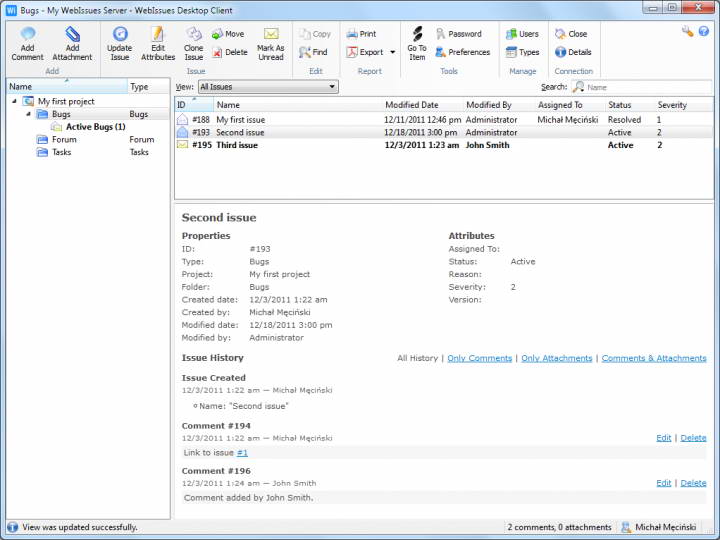Collapse the Bugs folder tree node

pos(28,114)
